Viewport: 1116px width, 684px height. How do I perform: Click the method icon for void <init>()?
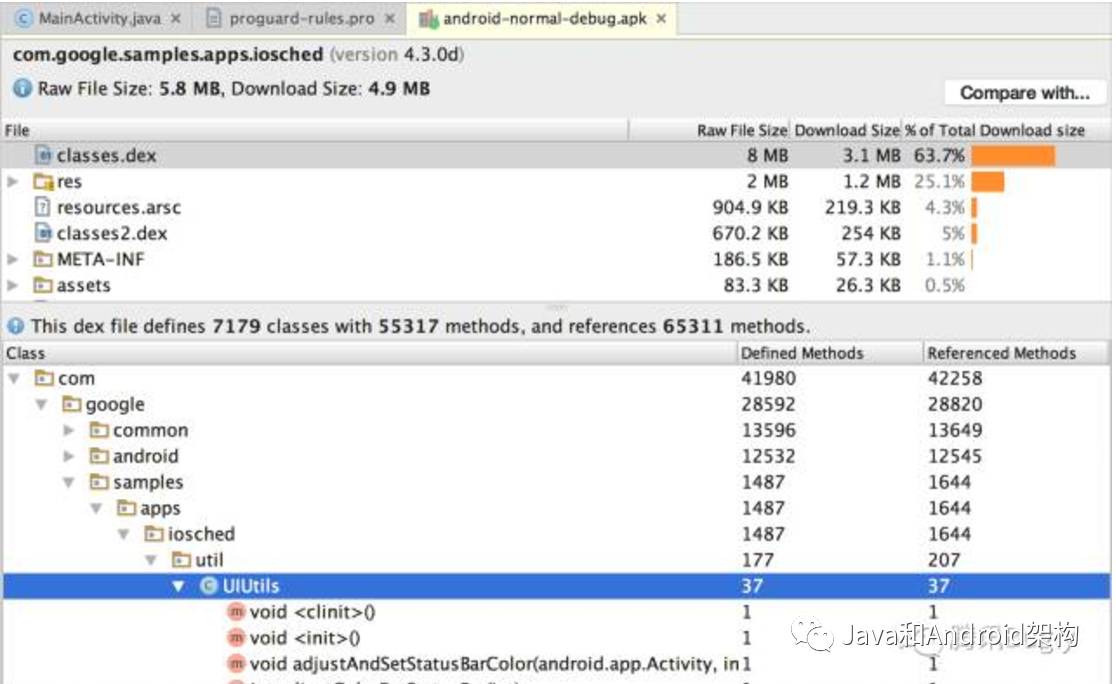tap(236, 638)
